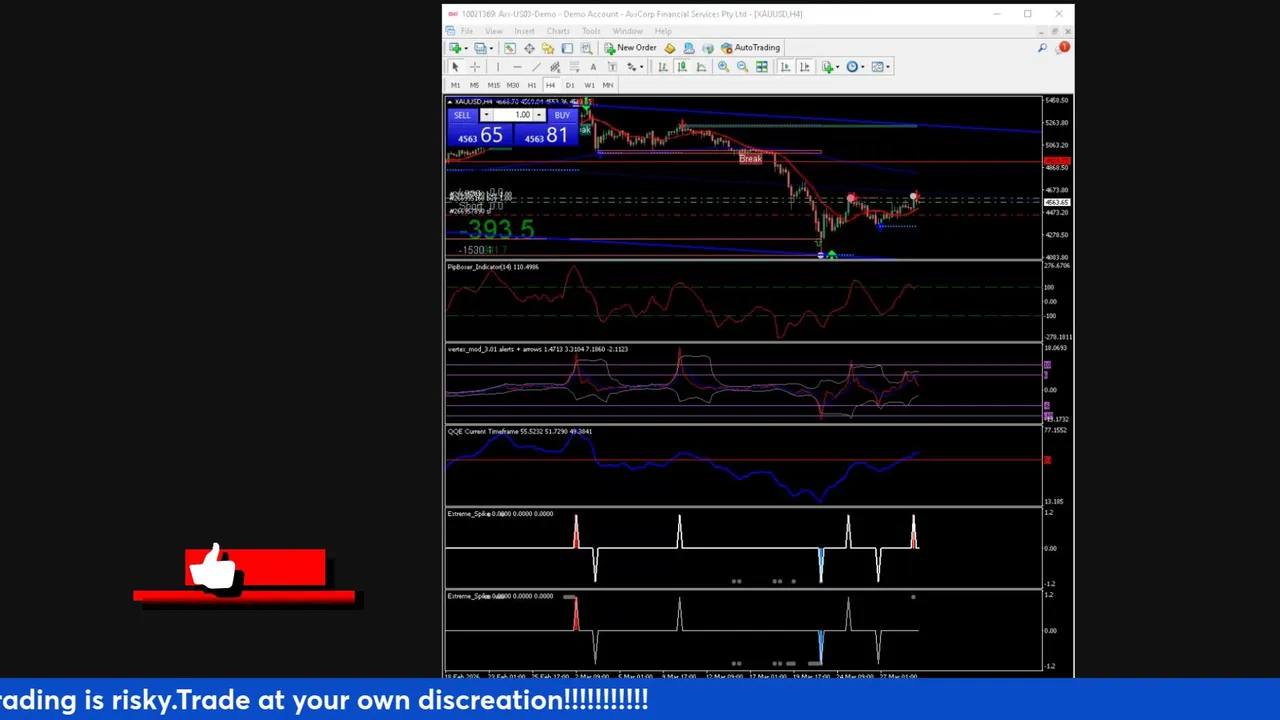Open the search magnifier icon
This screenshot has height=720, width=1280.
click(1042, 48)
